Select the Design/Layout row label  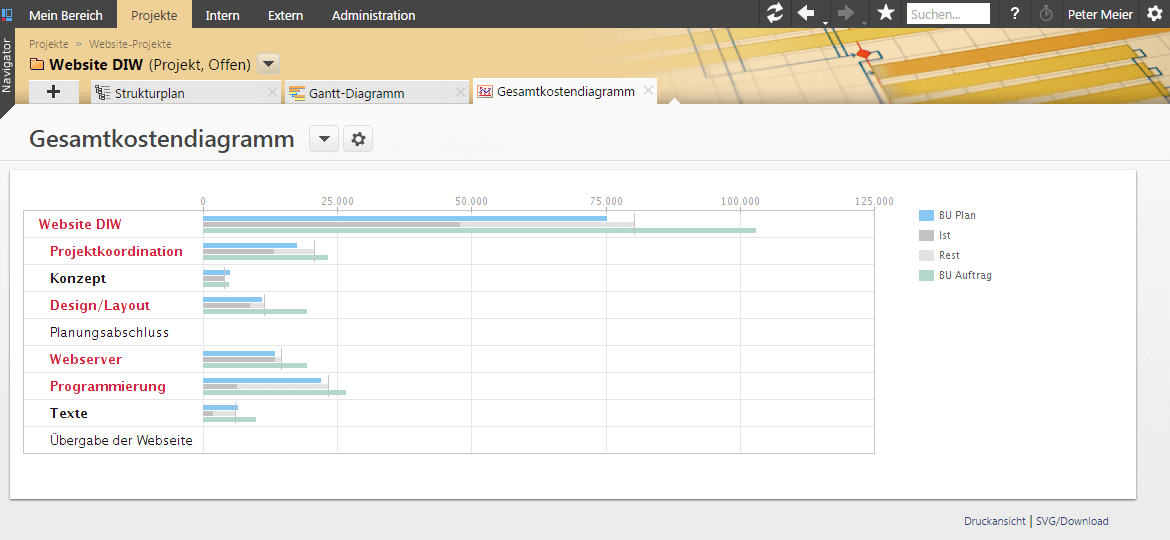pos(100,305)
